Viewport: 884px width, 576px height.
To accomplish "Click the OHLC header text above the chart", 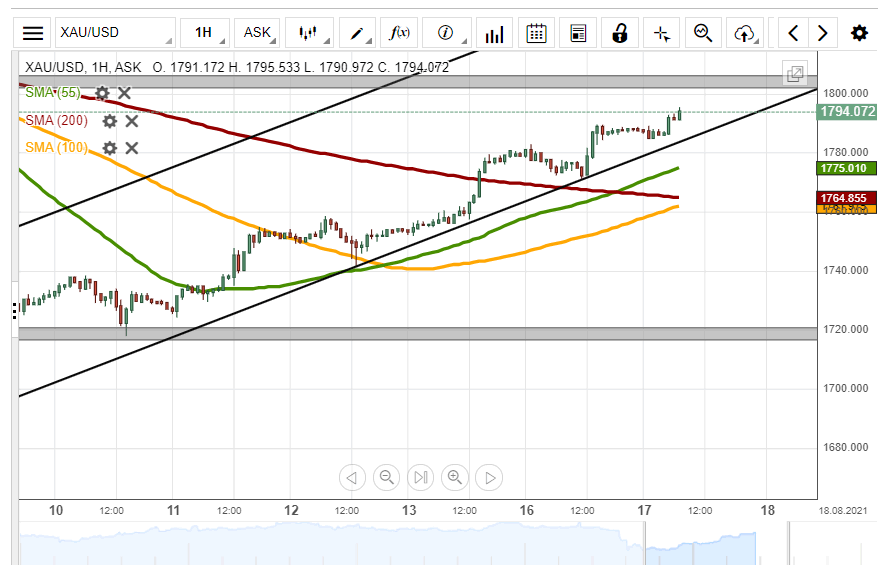I will [x=237, y=68].
